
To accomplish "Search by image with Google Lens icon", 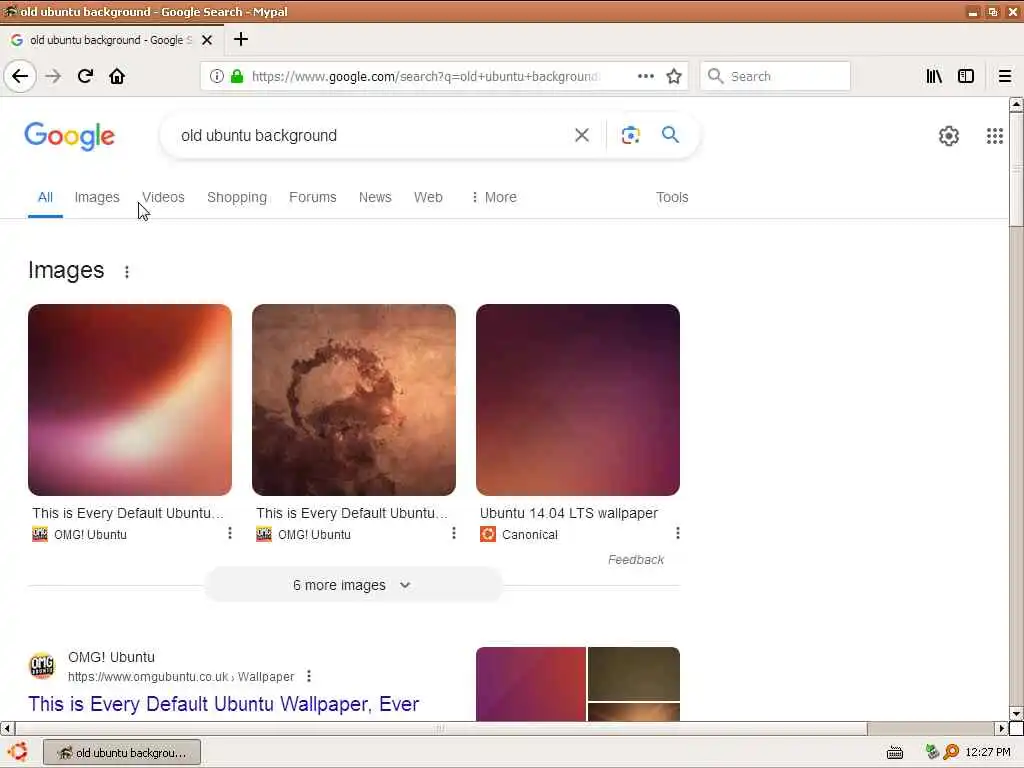I will pos(630,135).
